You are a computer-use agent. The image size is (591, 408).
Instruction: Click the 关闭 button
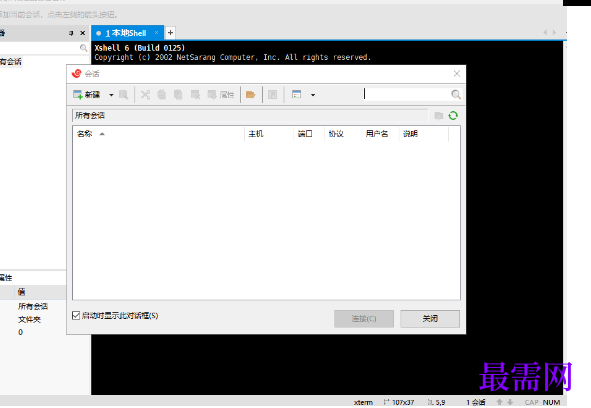[430, 319]
